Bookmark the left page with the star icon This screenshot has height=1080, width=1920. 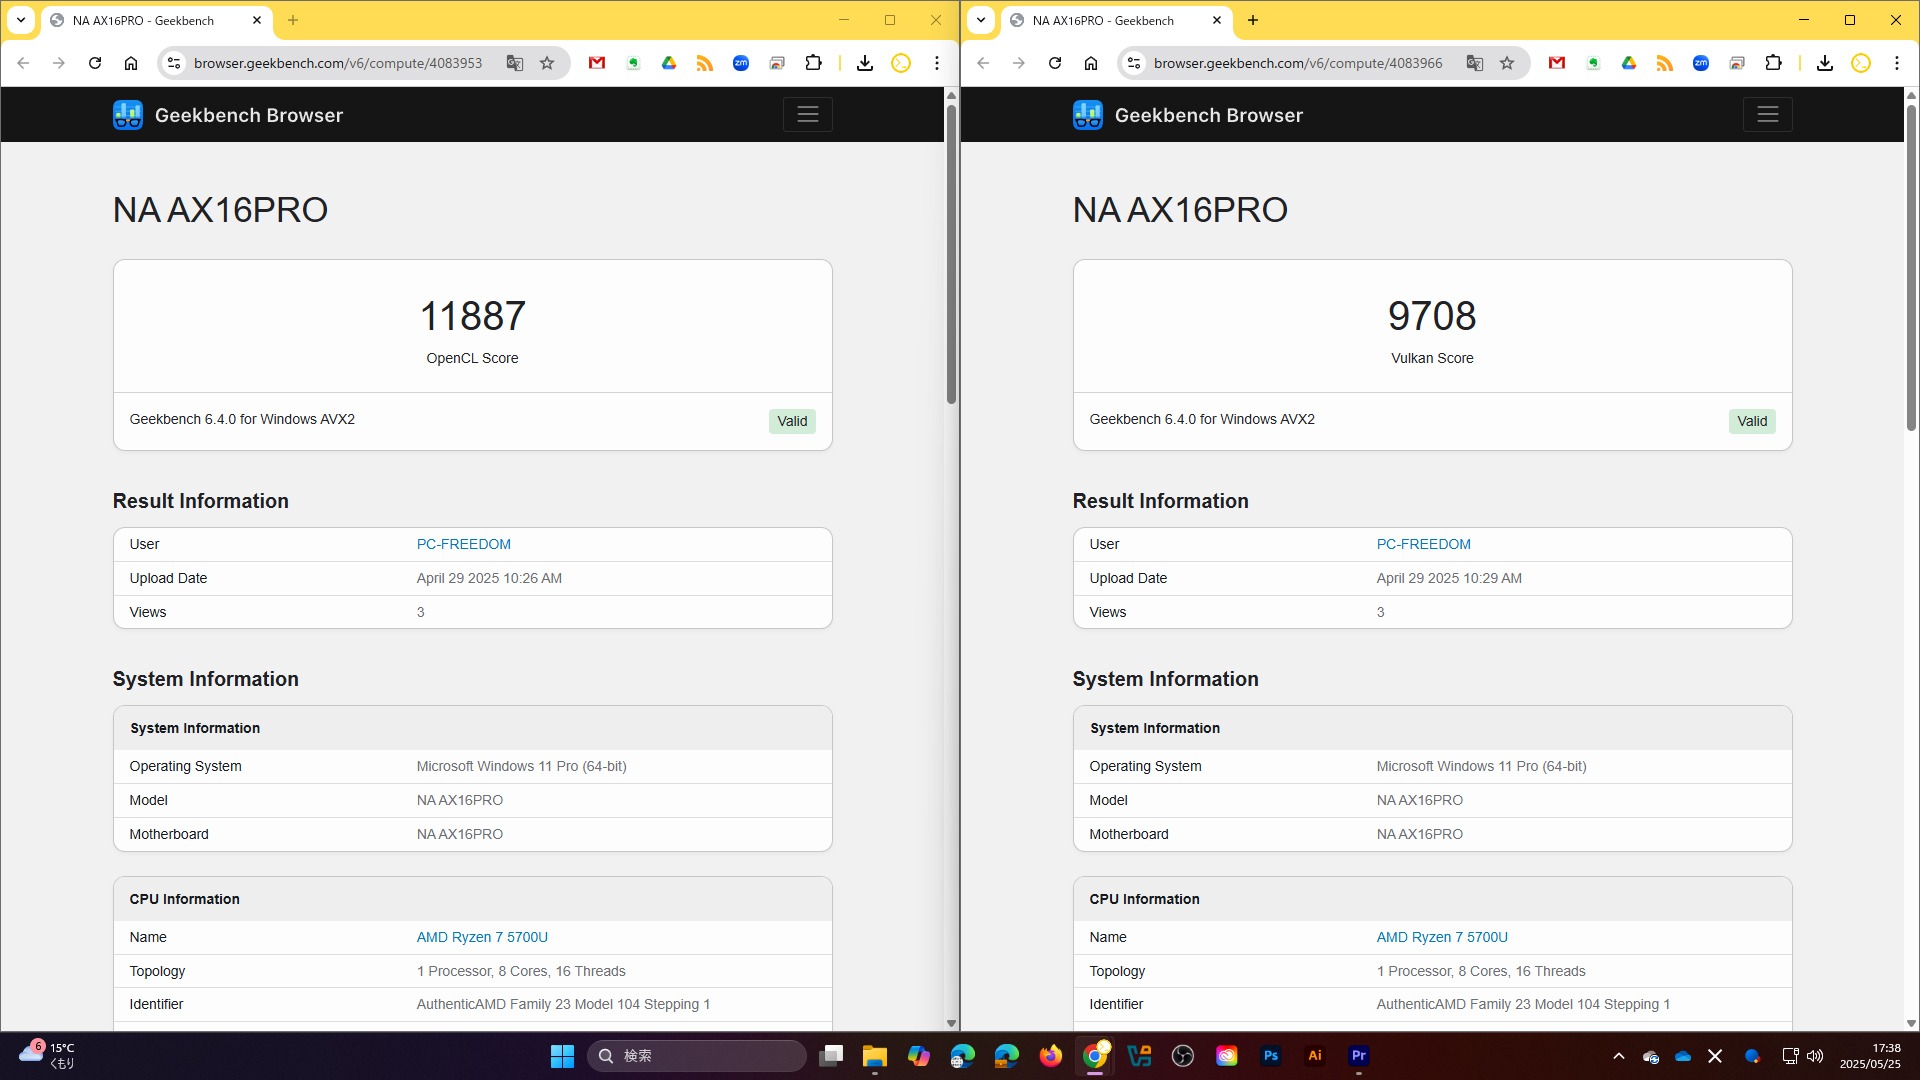(x=547, y=63)
